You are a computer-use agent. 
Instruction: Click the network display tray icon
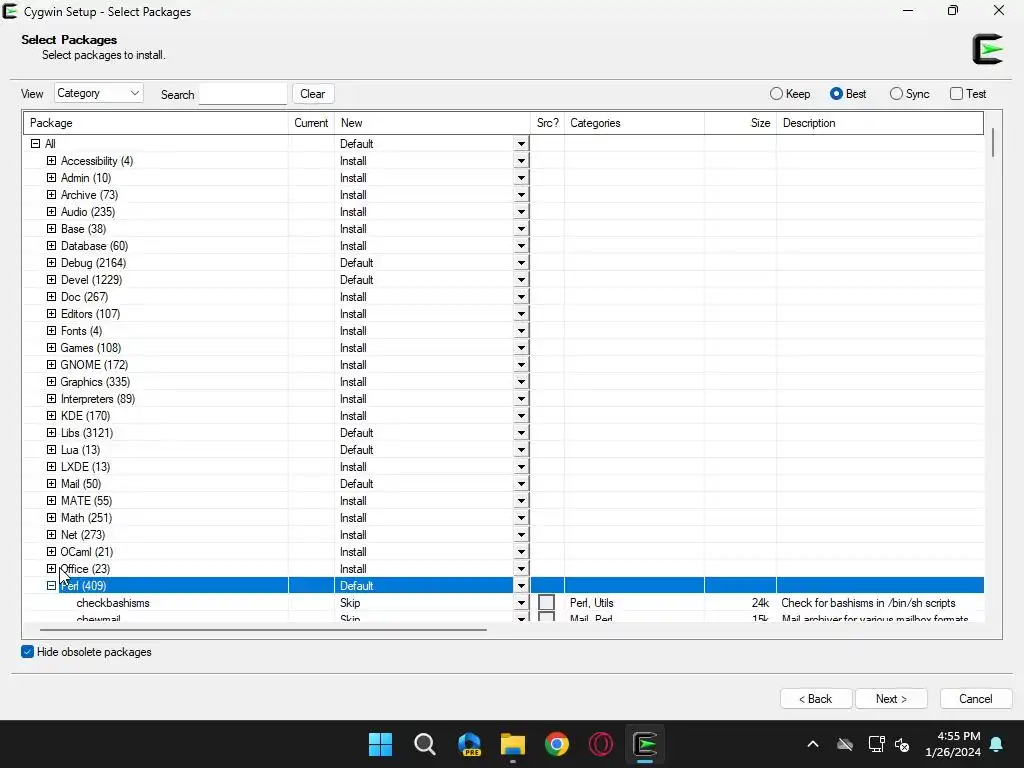point(876,744)
